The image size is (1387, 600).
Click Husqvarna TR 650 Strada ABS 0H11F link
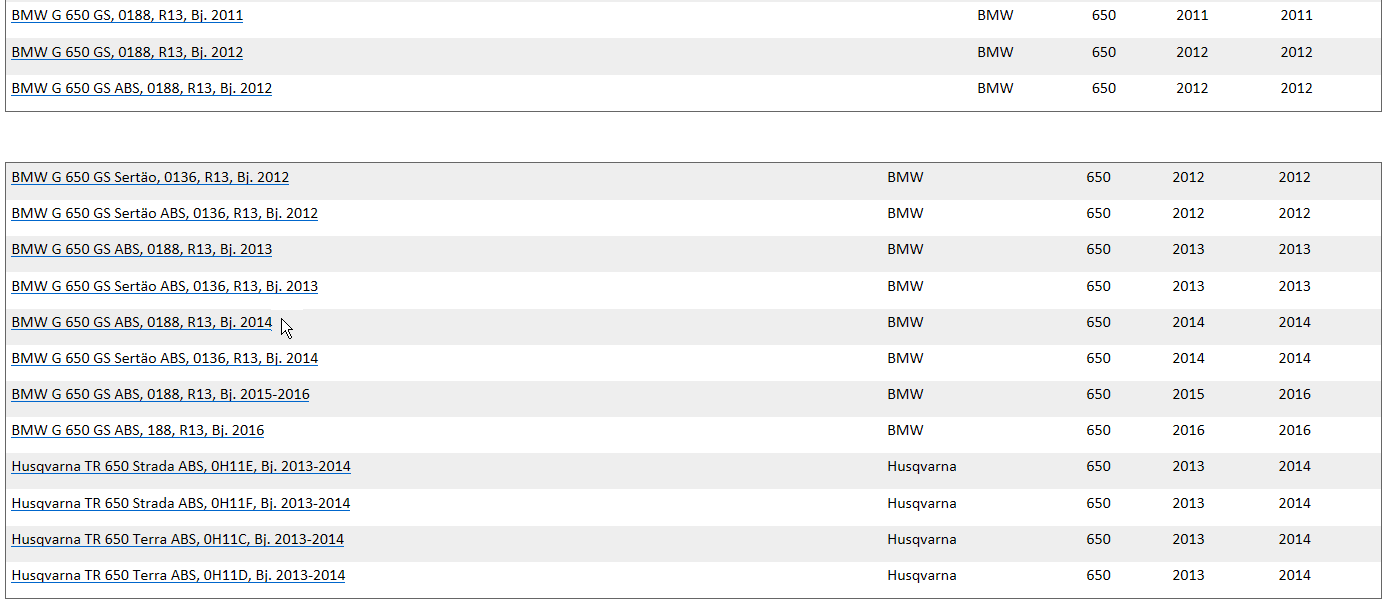[x=180, y=503]
